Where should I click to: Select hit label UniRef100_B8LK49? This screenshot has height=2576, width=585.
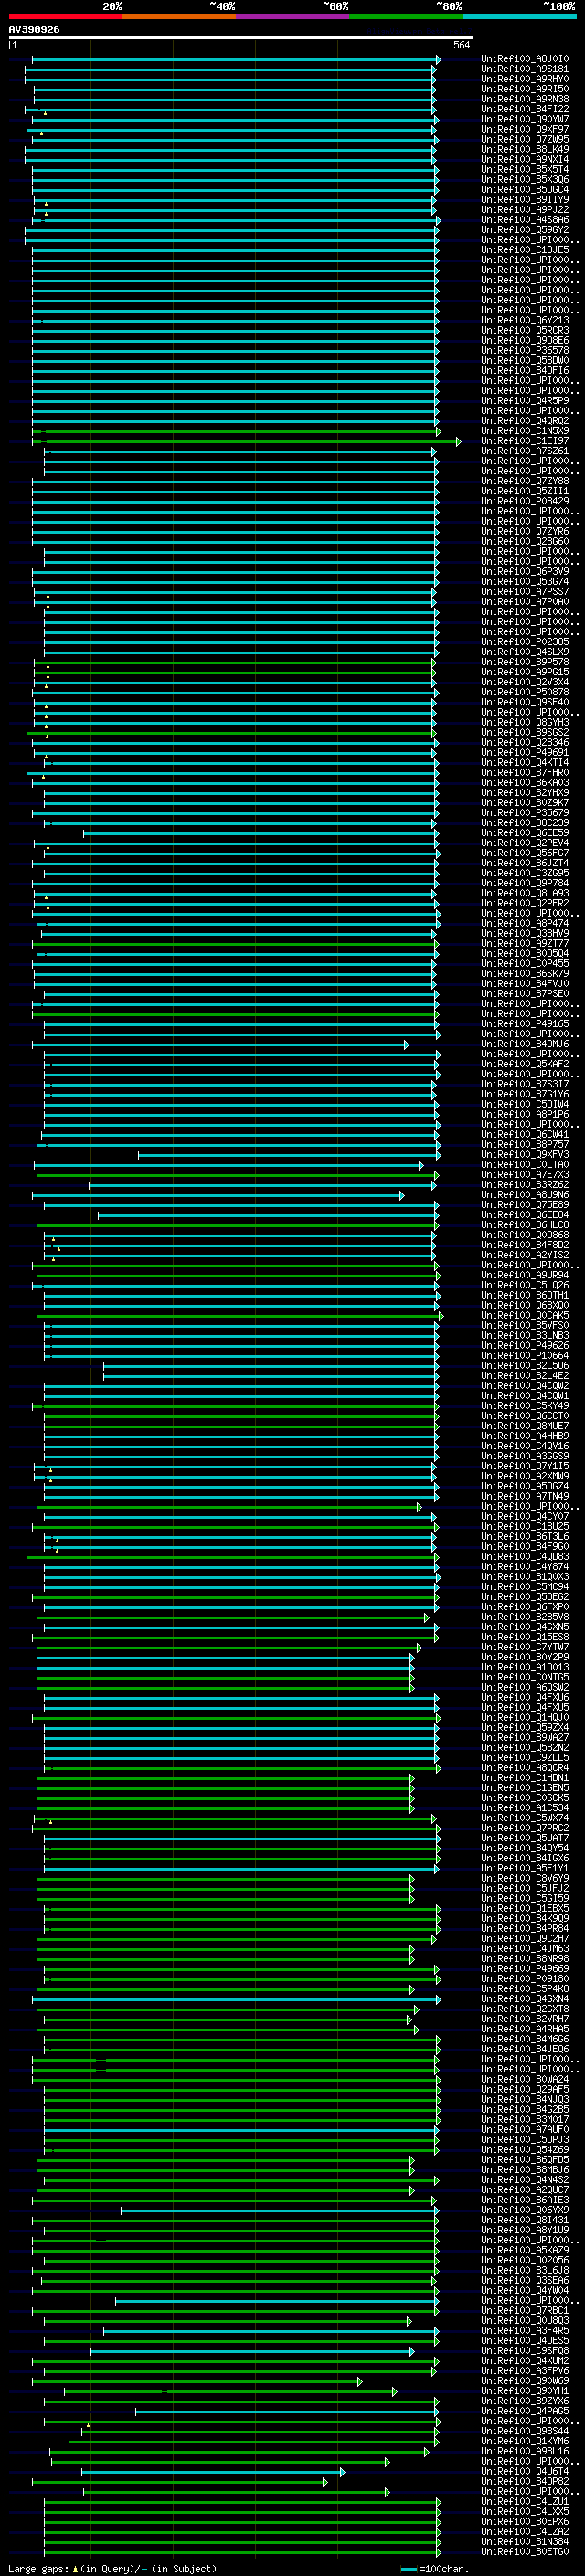point(525,149)
